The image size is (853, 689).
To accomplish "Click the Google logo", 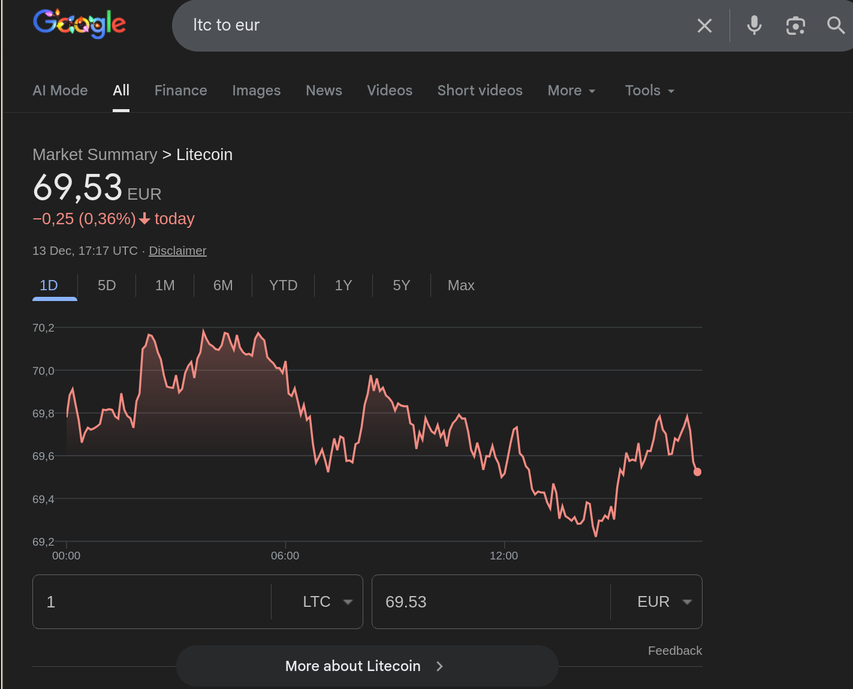I will [x=80, y=24].
